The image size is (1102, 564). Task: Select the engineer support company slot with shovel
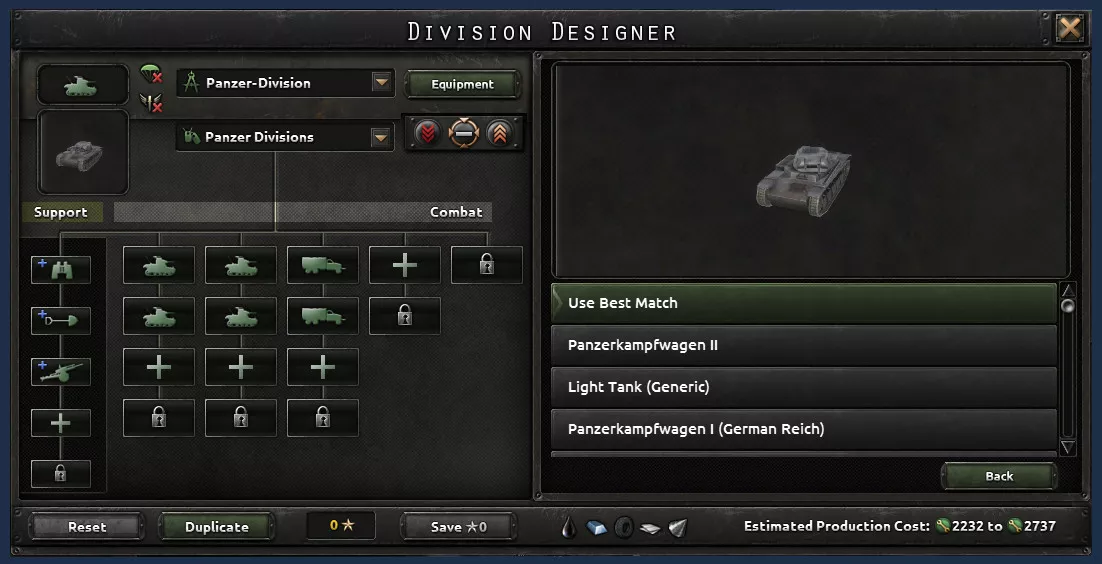point(60,321)
